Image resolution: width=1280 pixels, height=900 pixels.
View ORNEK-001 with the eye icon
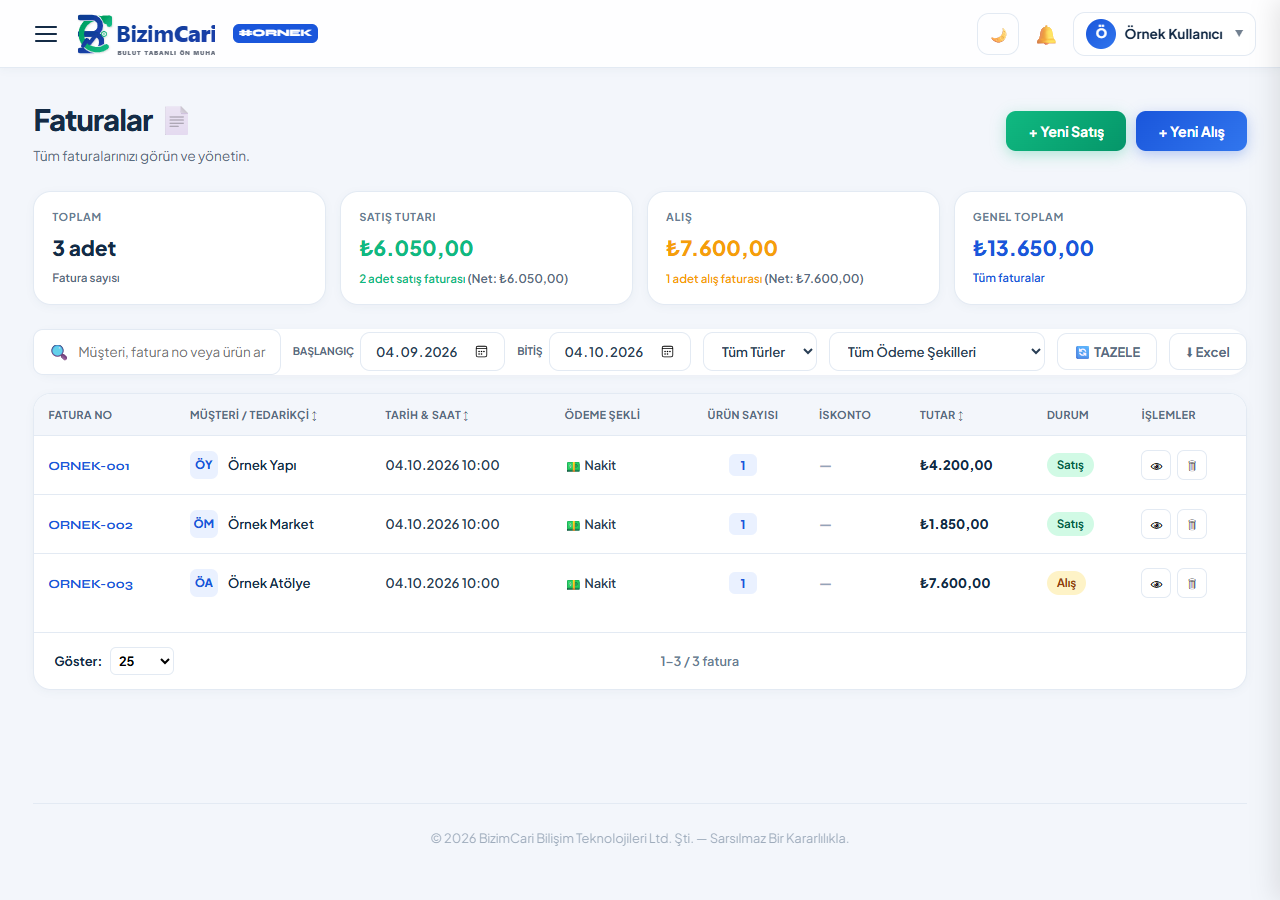point(1156,466)
